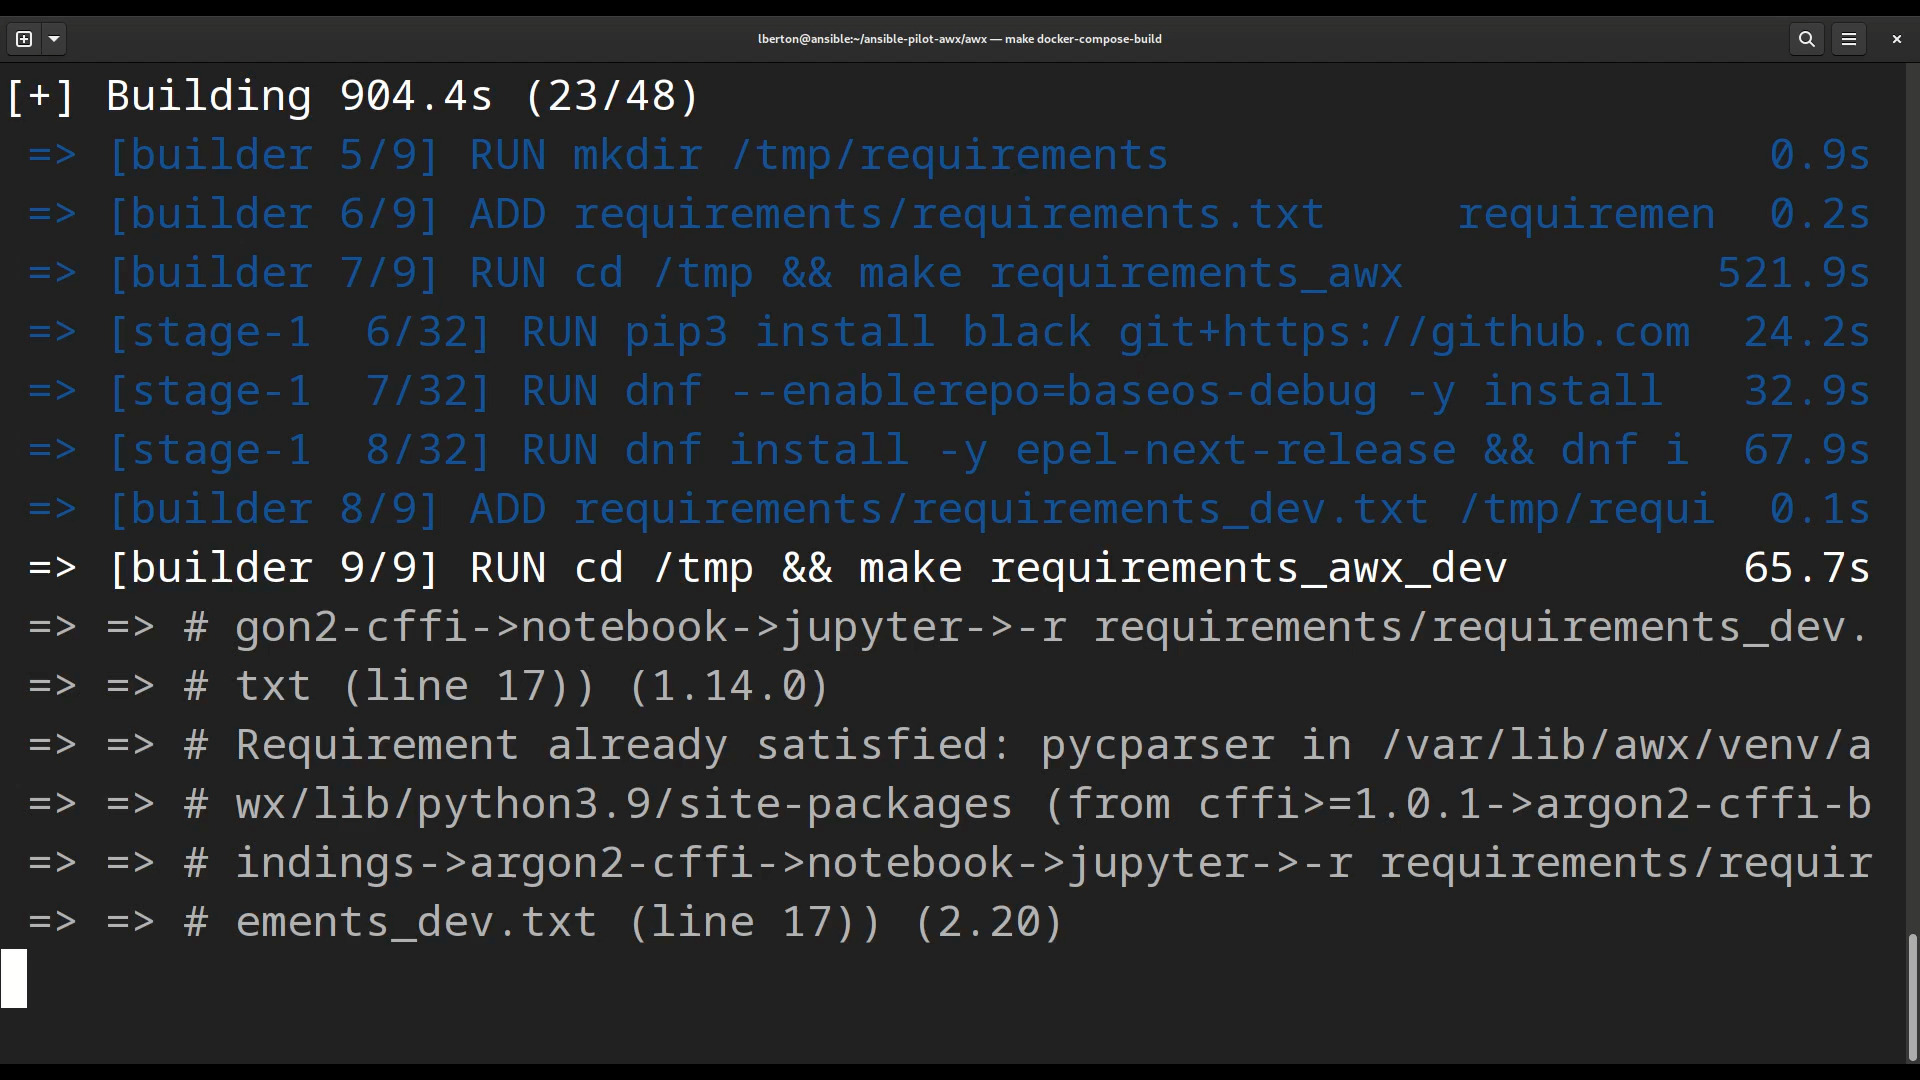The width and height of the screenshot is (1920, 1080).
Task: Click 'ADD requirements/requirements.txt' line
Action: coord(948,214)
